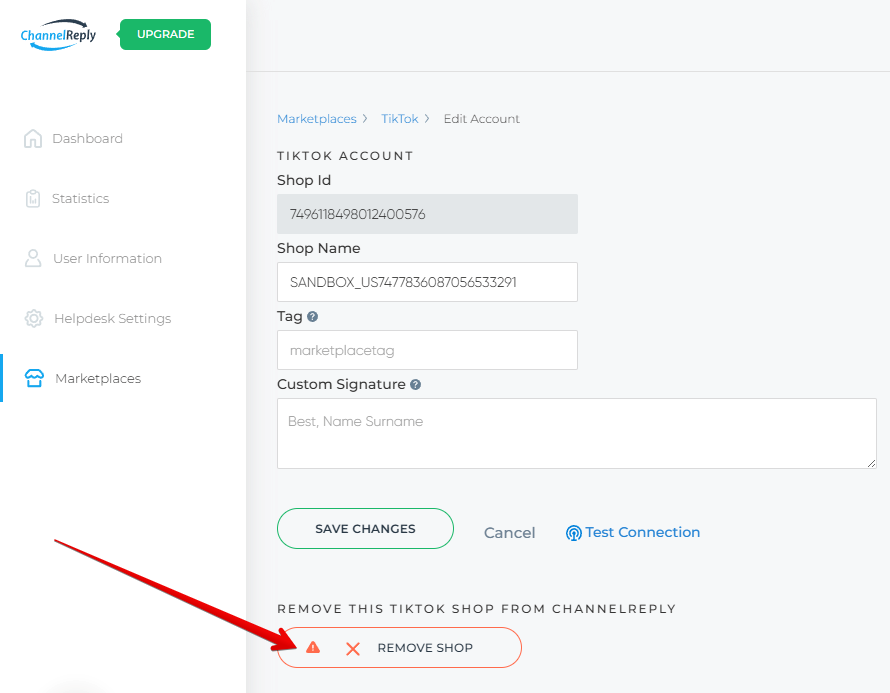Click Test Connection link
The image size is (890, 693).
pyautogui.click(x=642, y=532)
